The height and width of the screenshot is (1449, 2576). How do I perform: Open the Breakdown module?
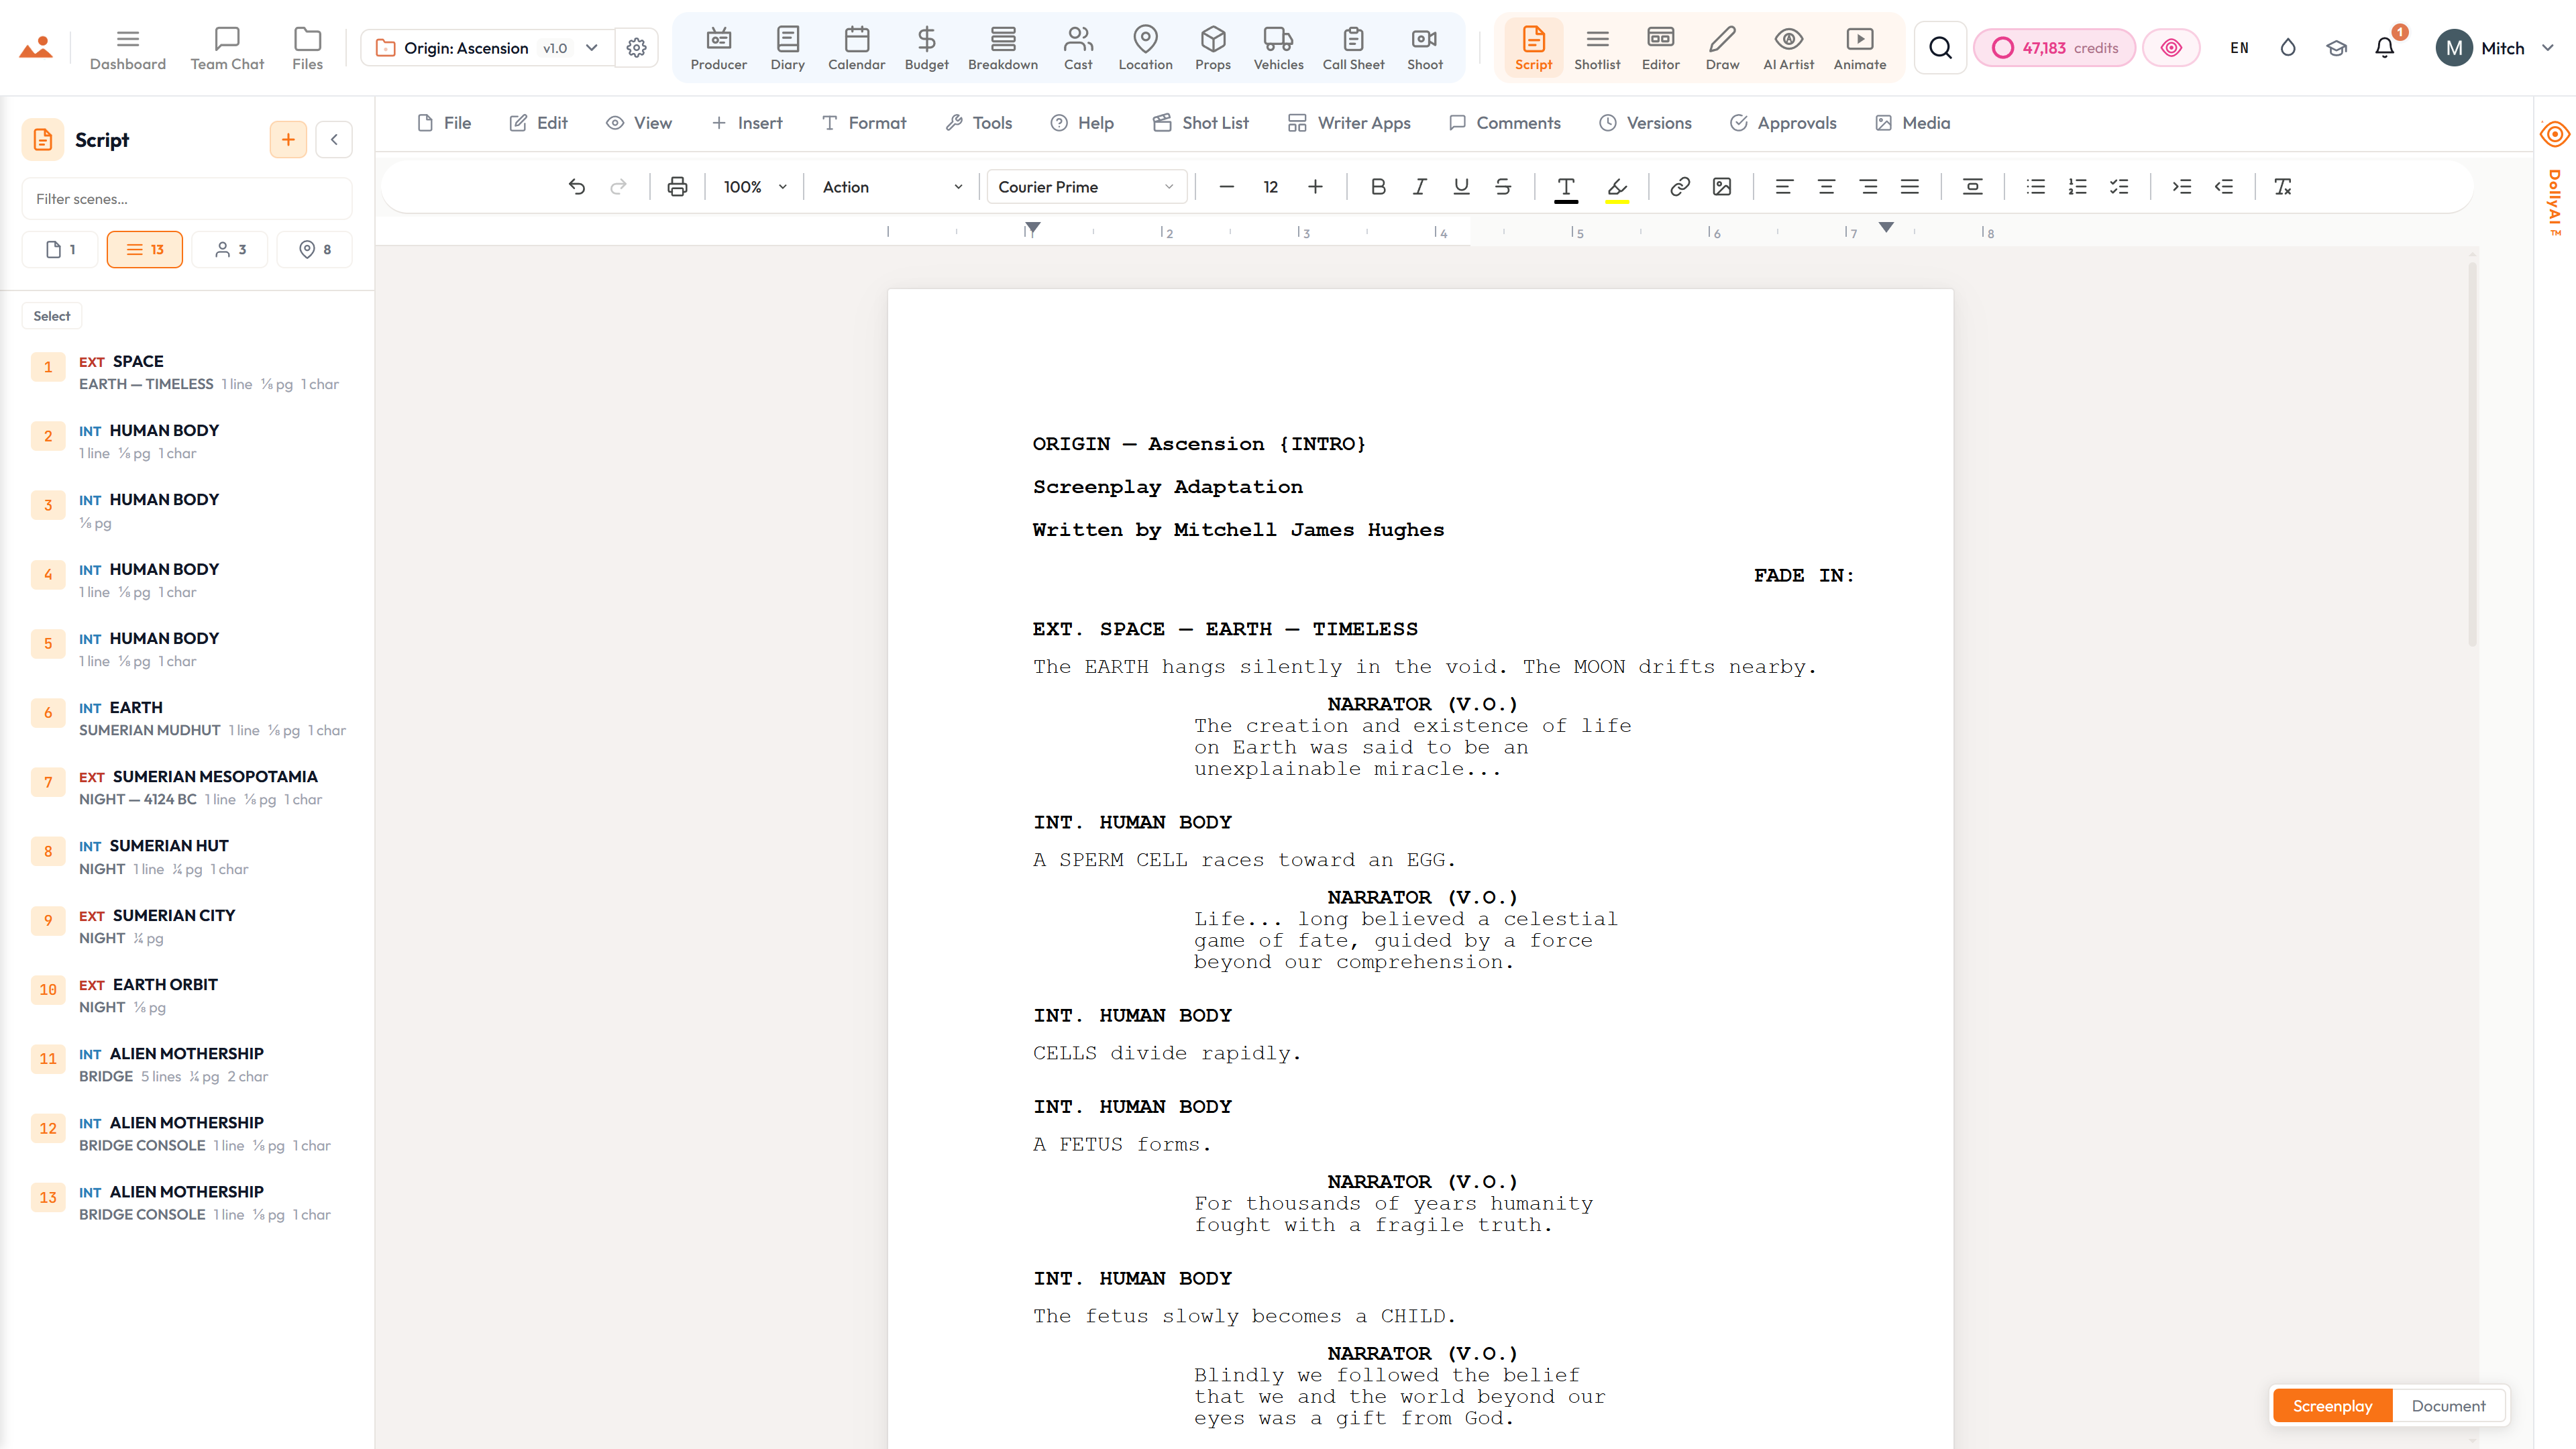[x=1002, y=48]
